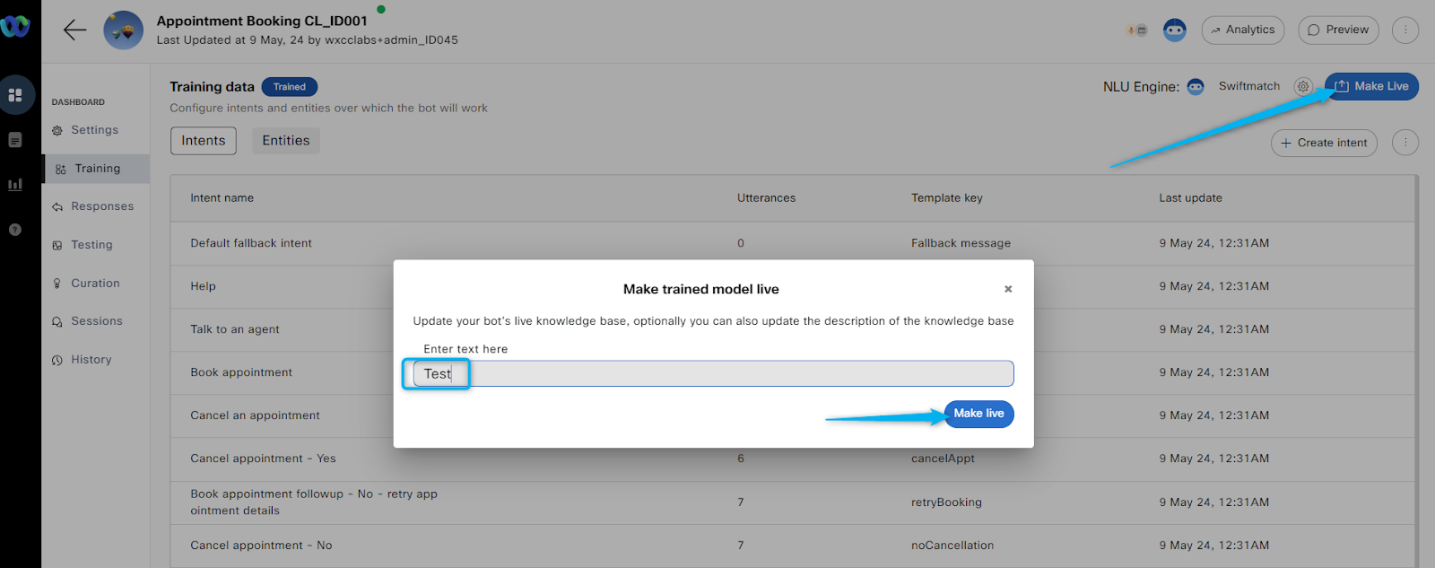Switch to the Entities tab

point(286,141)
